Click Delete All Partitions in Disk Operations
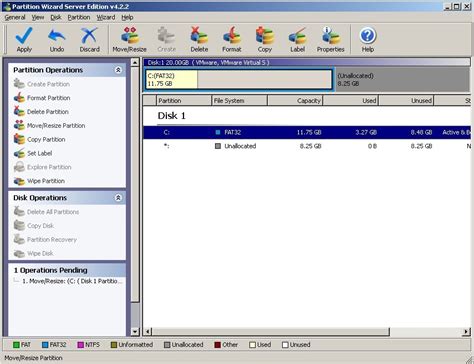474x364 pixels. [x=46, y=212]
